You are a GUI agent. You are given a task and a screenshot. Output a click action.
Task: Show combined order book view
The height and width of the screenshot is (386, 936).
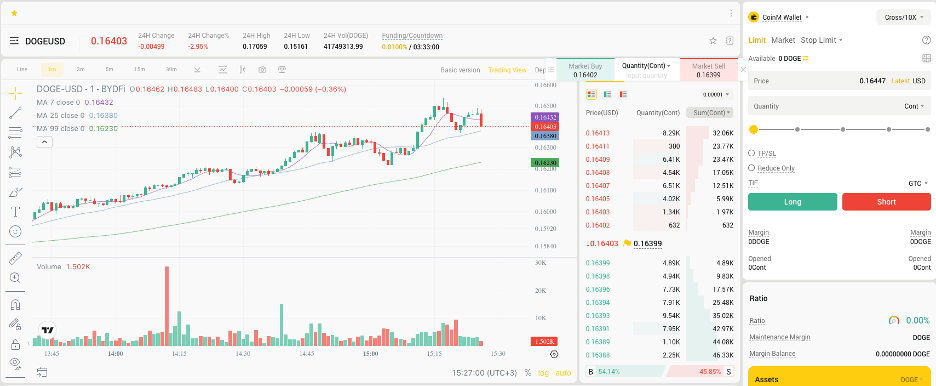click(592, 94)
